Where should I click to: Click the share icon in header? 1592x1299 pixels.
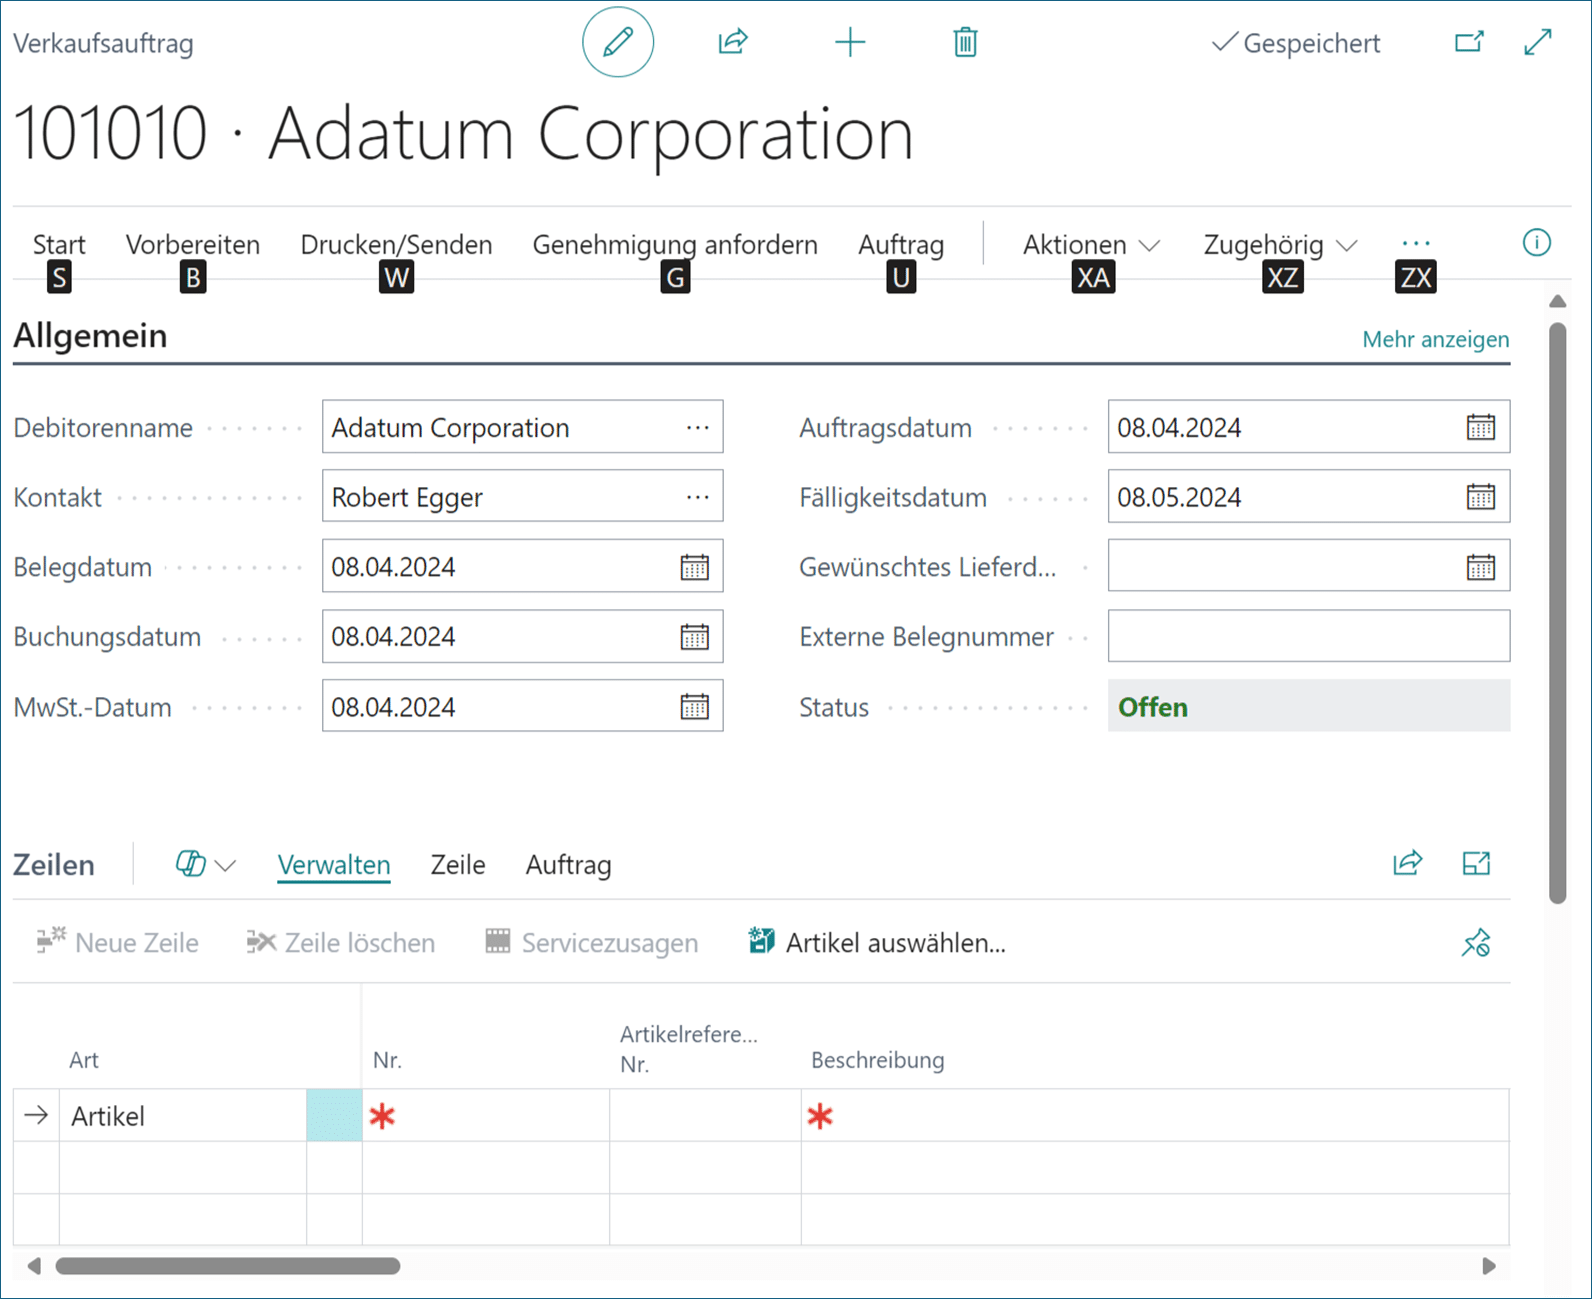[733, 42]
